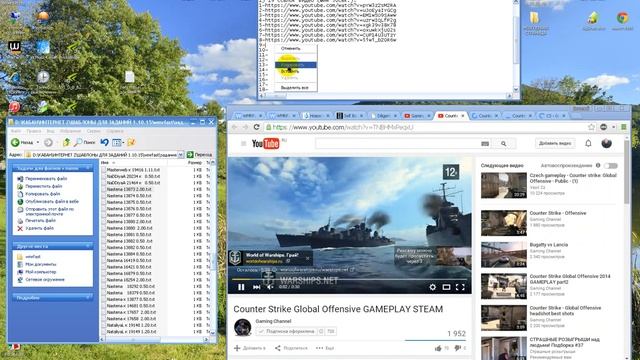Open player settings gear
The width and height of the screenshot is (640, 360).
click(x=432, y=287)
